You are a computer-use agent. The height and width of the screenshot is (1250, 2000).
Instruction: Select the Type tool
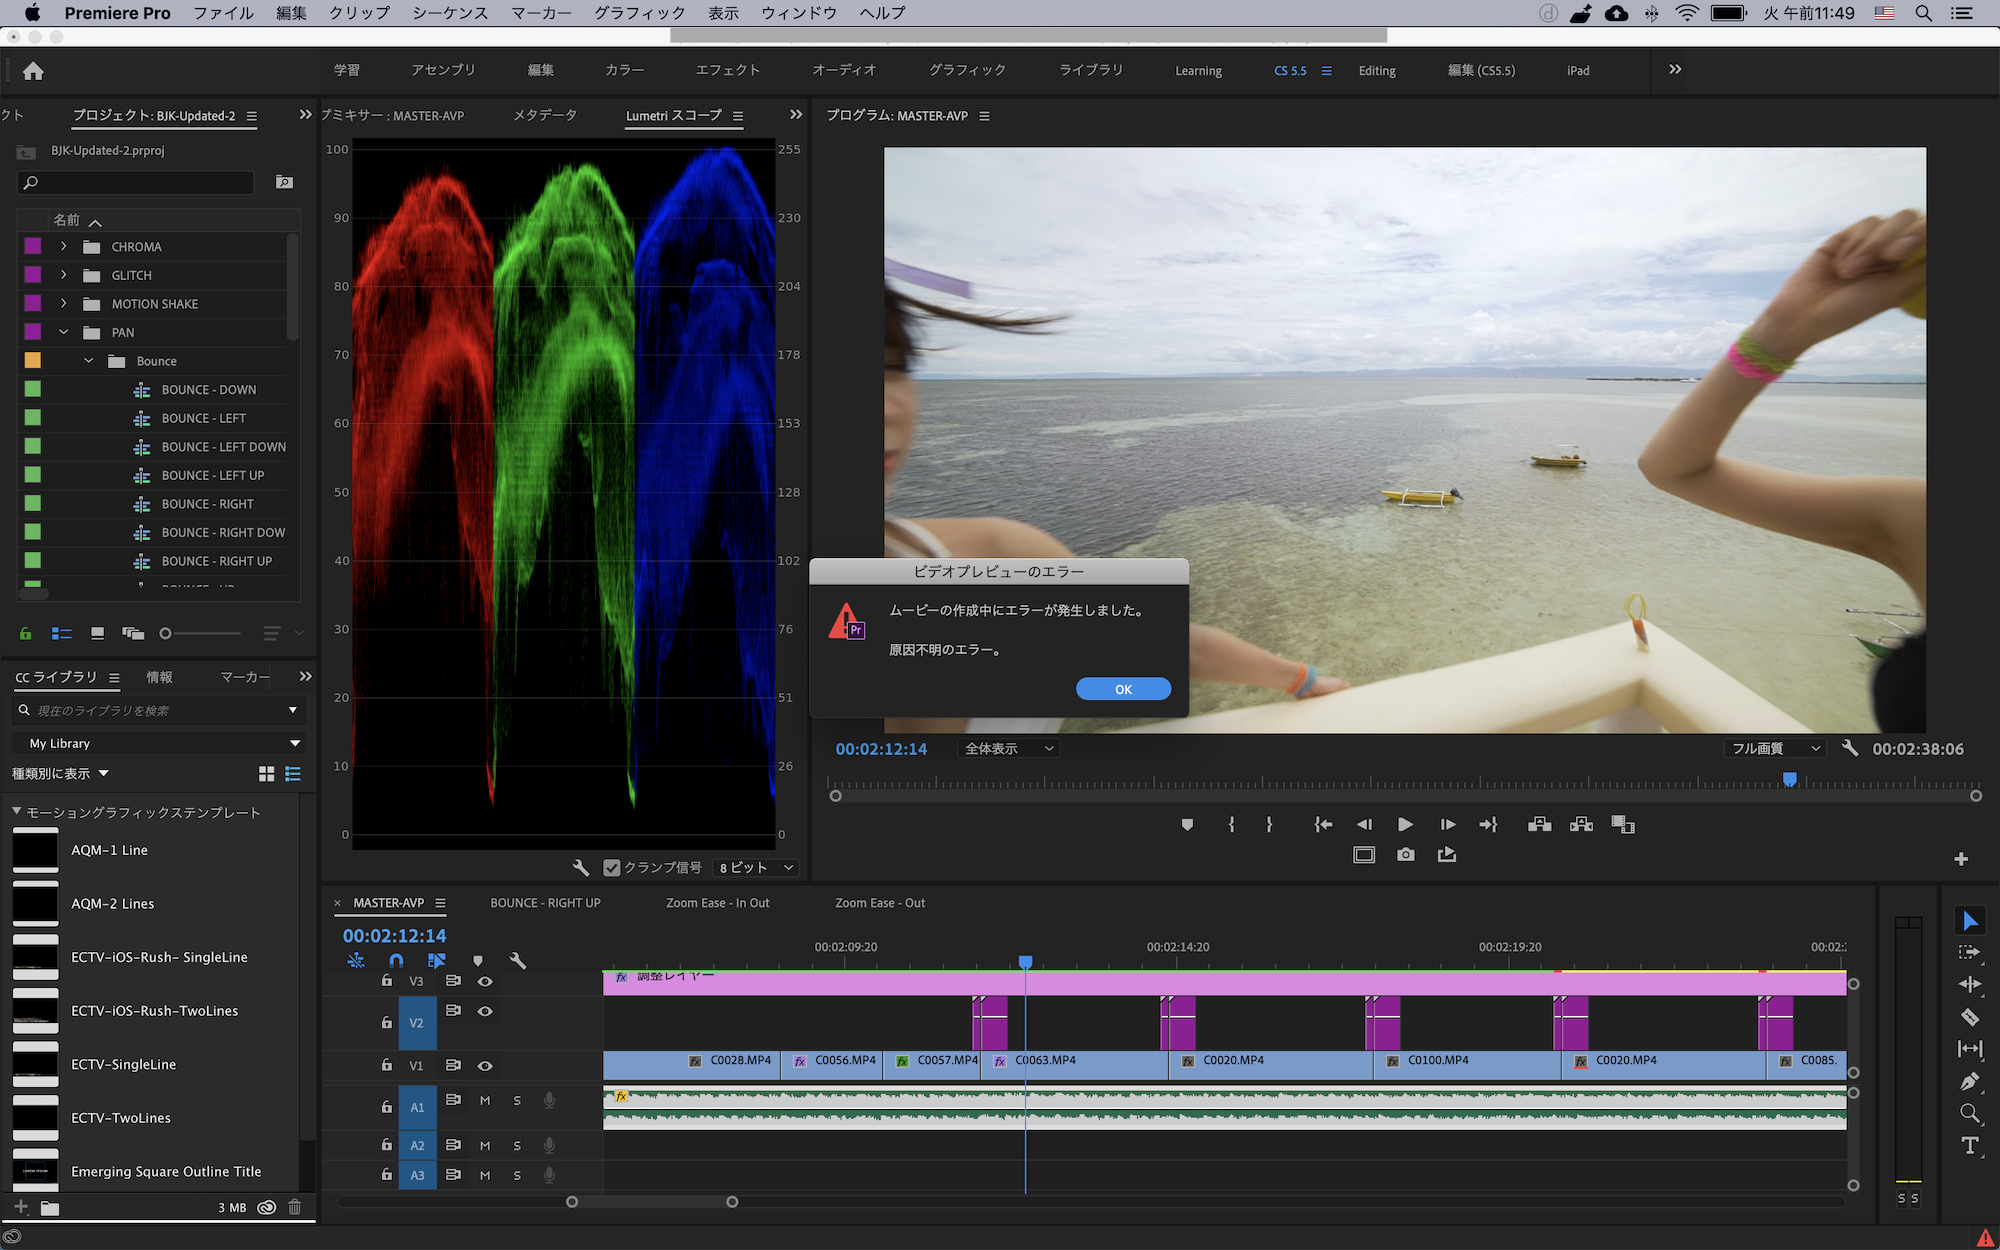(x=1969, y=1146)
